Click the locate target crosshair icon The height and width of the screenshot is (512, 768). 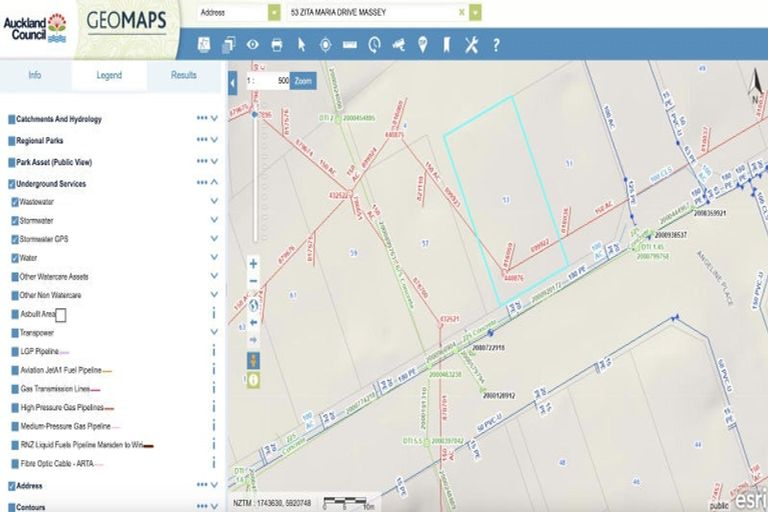point(325,45)
